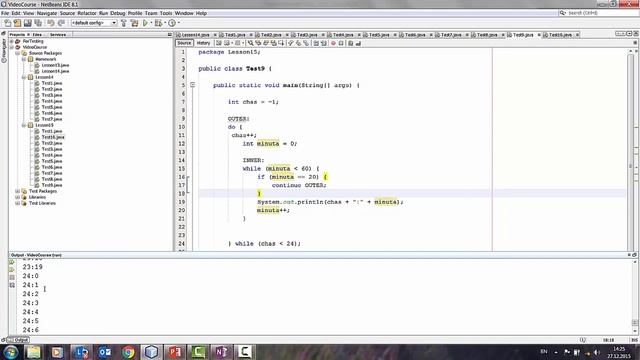Image resolution: width=640 pixels, height=360 pixels.
Task: Click the Shift Line Left icon
Action: coord(316,43)
